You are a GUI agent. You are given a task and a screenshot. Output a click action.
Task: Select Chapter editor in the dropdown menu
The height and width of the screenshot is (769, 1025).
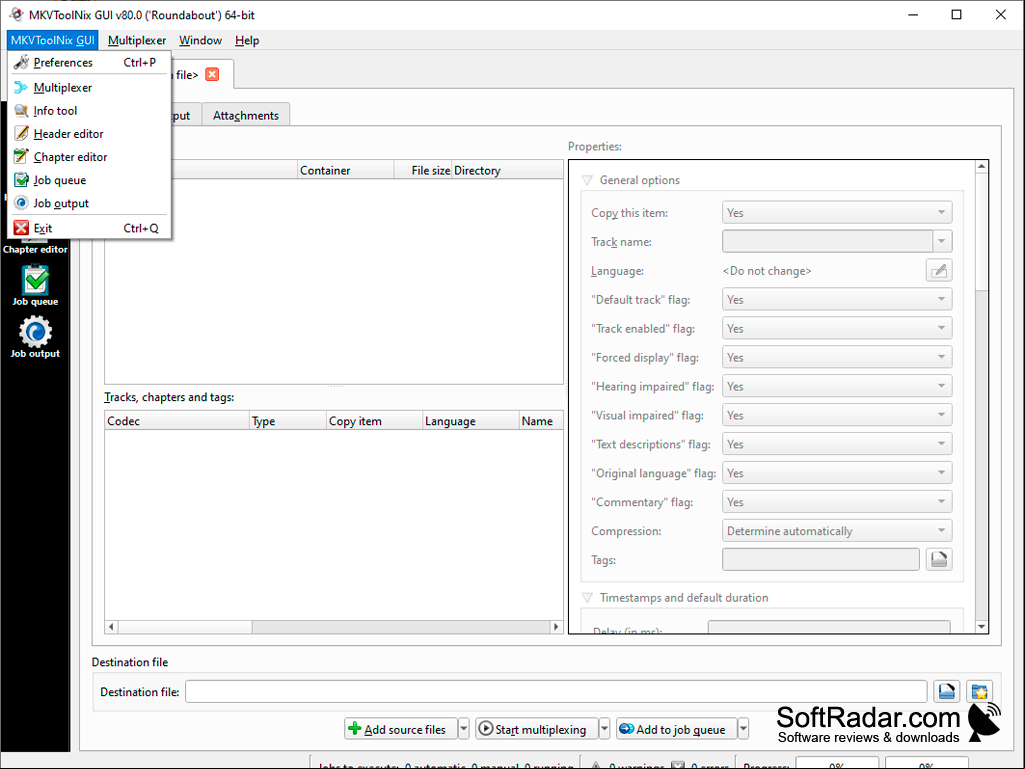coord(90,157)
